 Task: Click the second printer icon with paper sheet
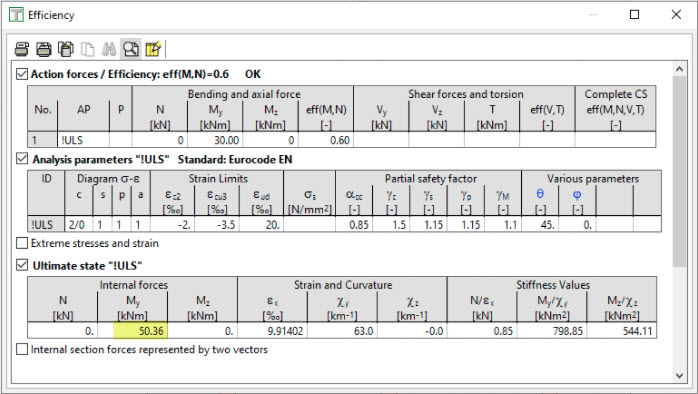point(44,49)
